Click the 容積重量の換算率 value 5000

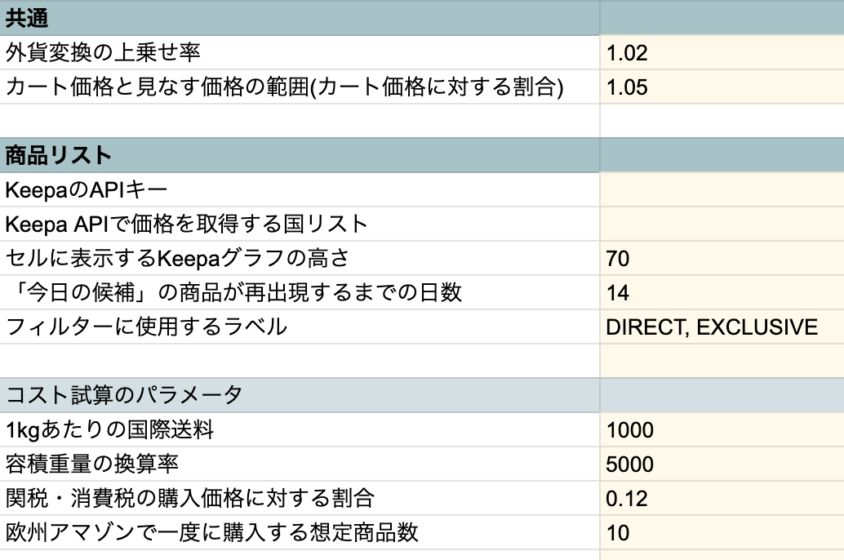click(720, 464)
